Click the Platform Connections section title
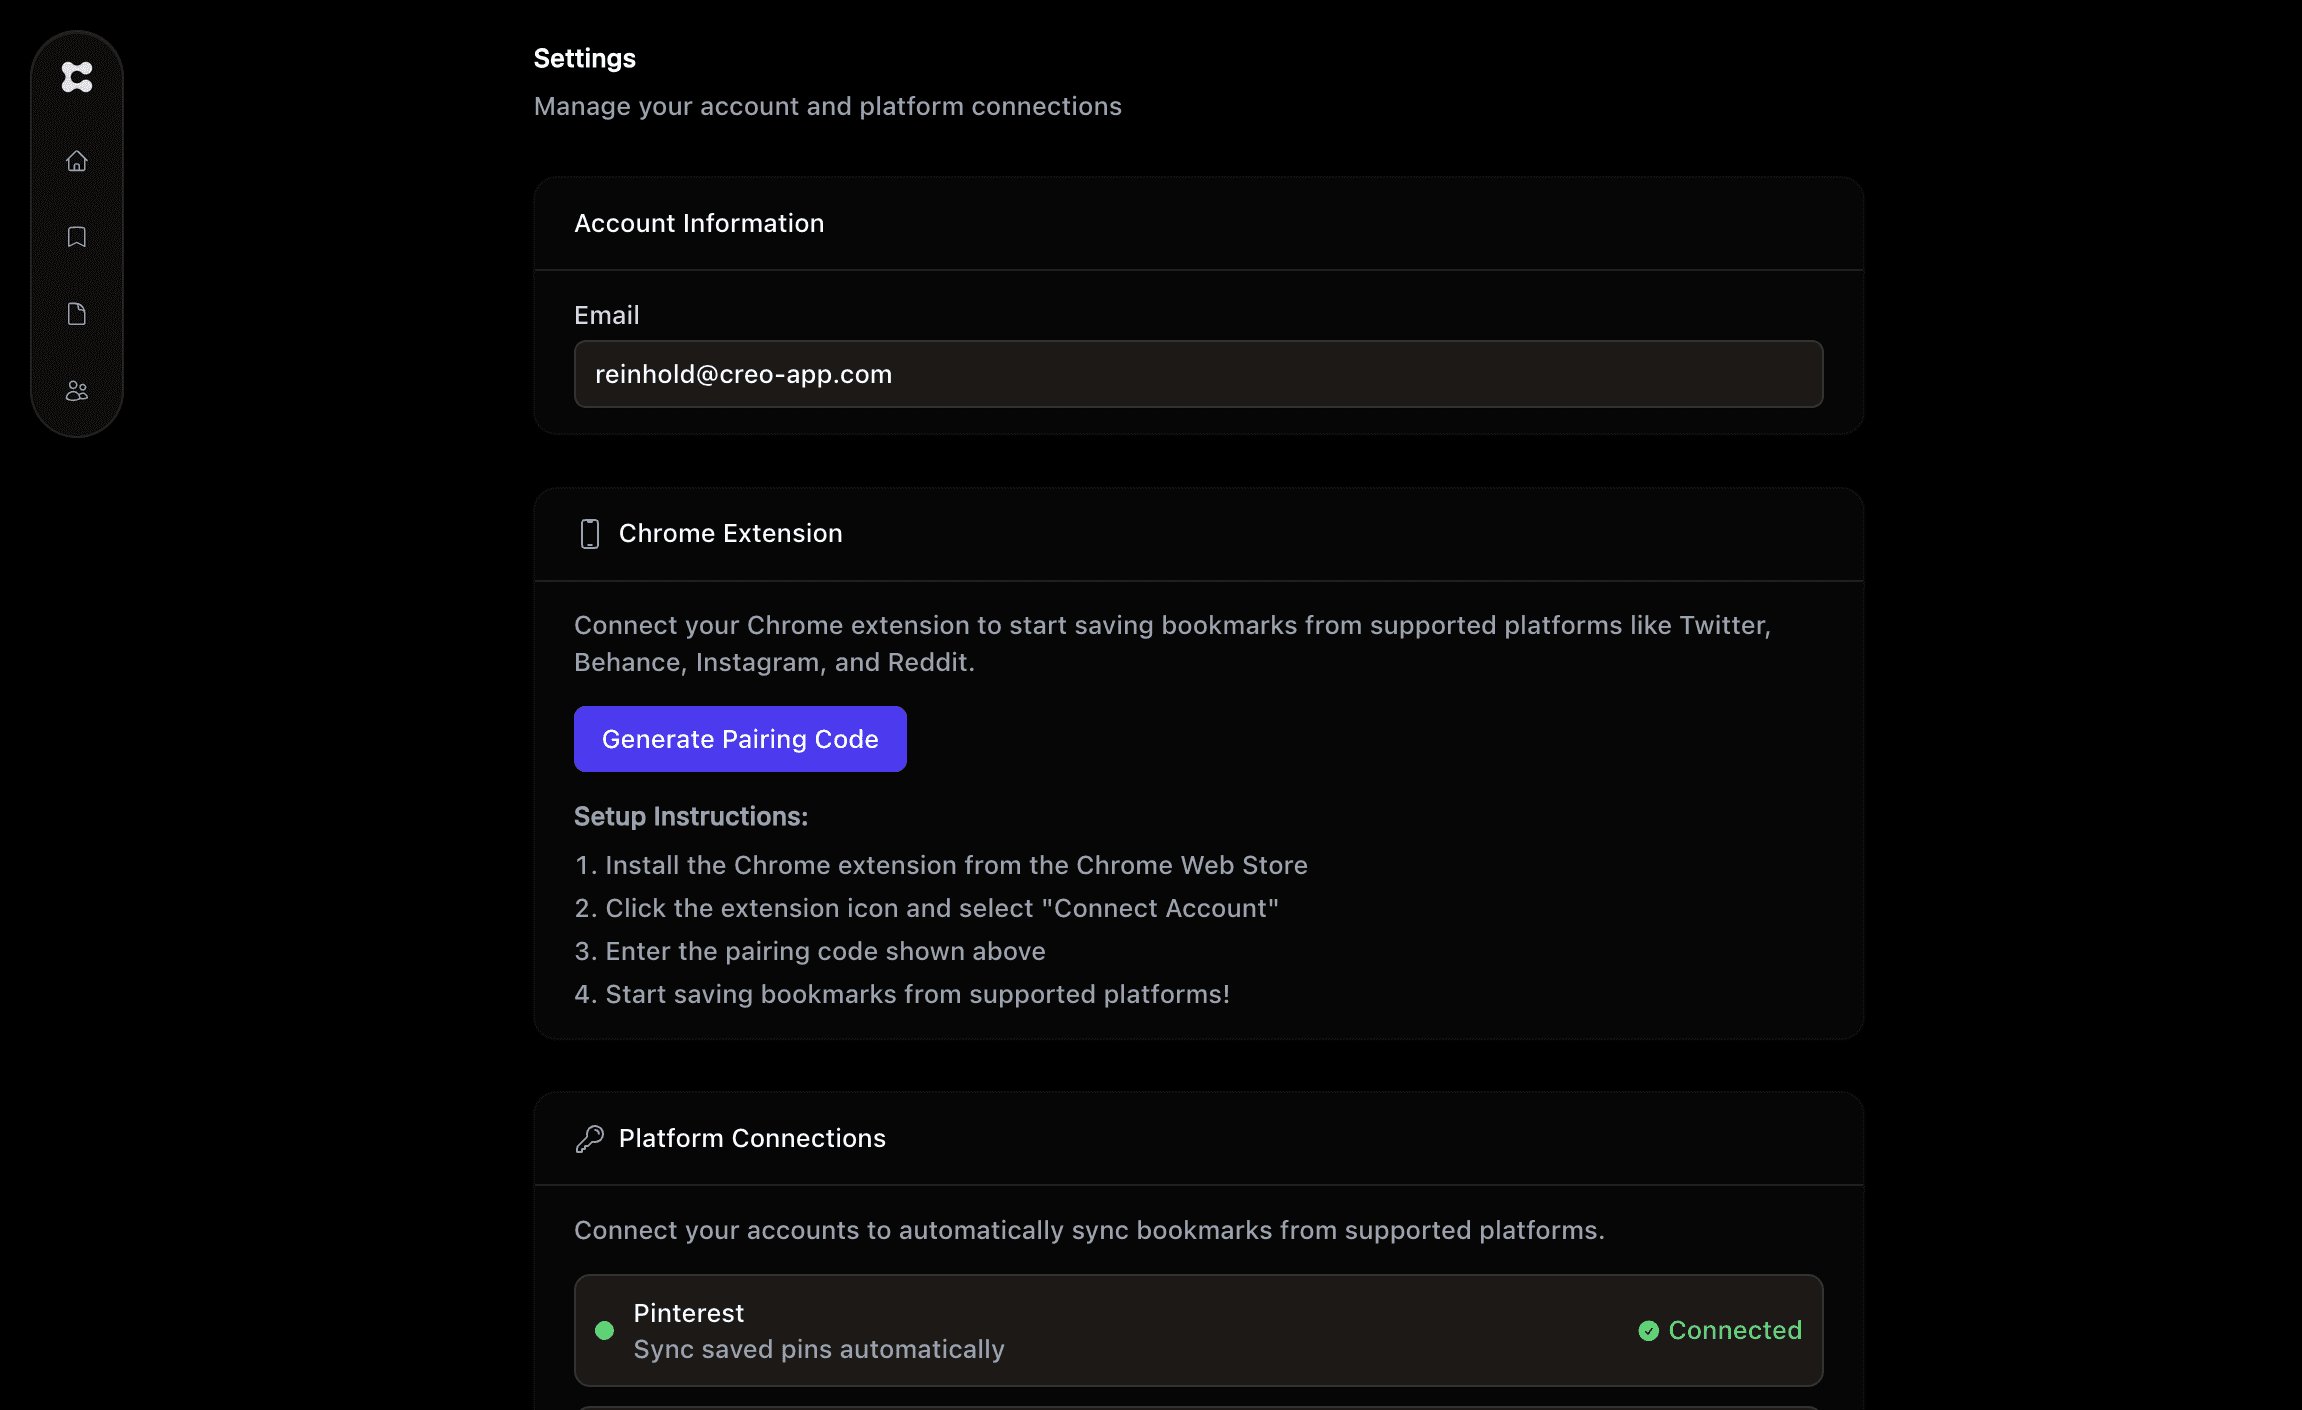 click(x=752, y=1139)
